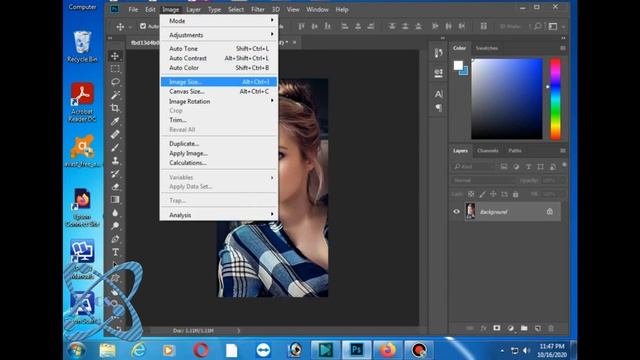Select the Rectangular Marquee tool
640x360 pixels.
(116, 69)
